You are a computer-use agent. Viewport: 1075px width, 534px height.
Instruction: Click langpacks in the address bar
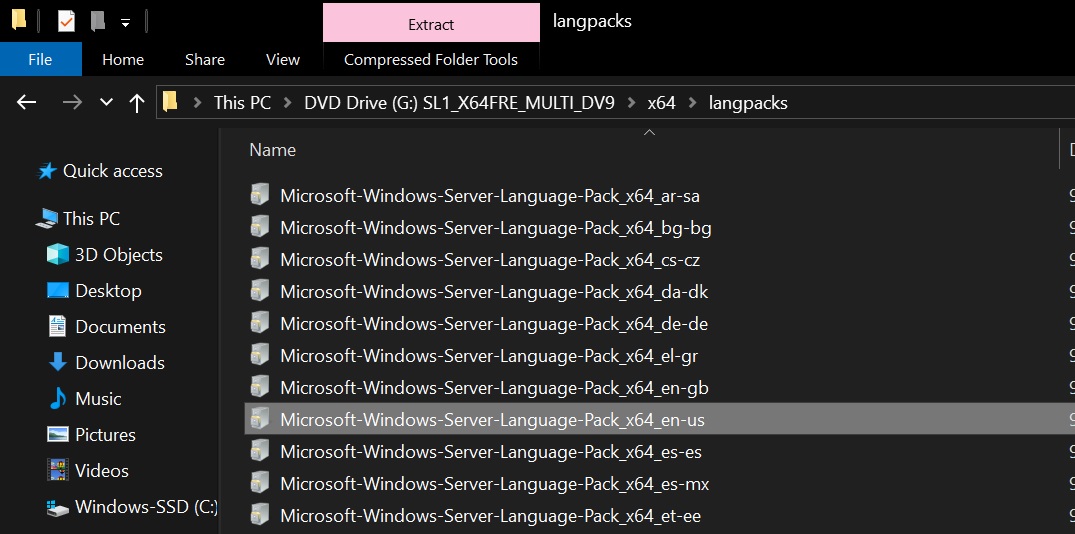point(748,103)
